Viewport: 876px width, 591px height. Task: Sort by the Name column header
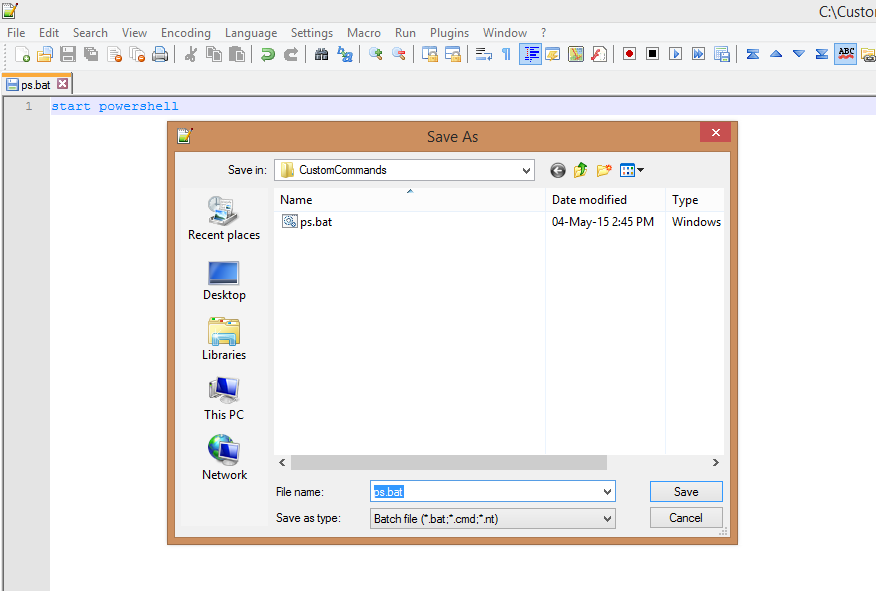pos(410,200)
